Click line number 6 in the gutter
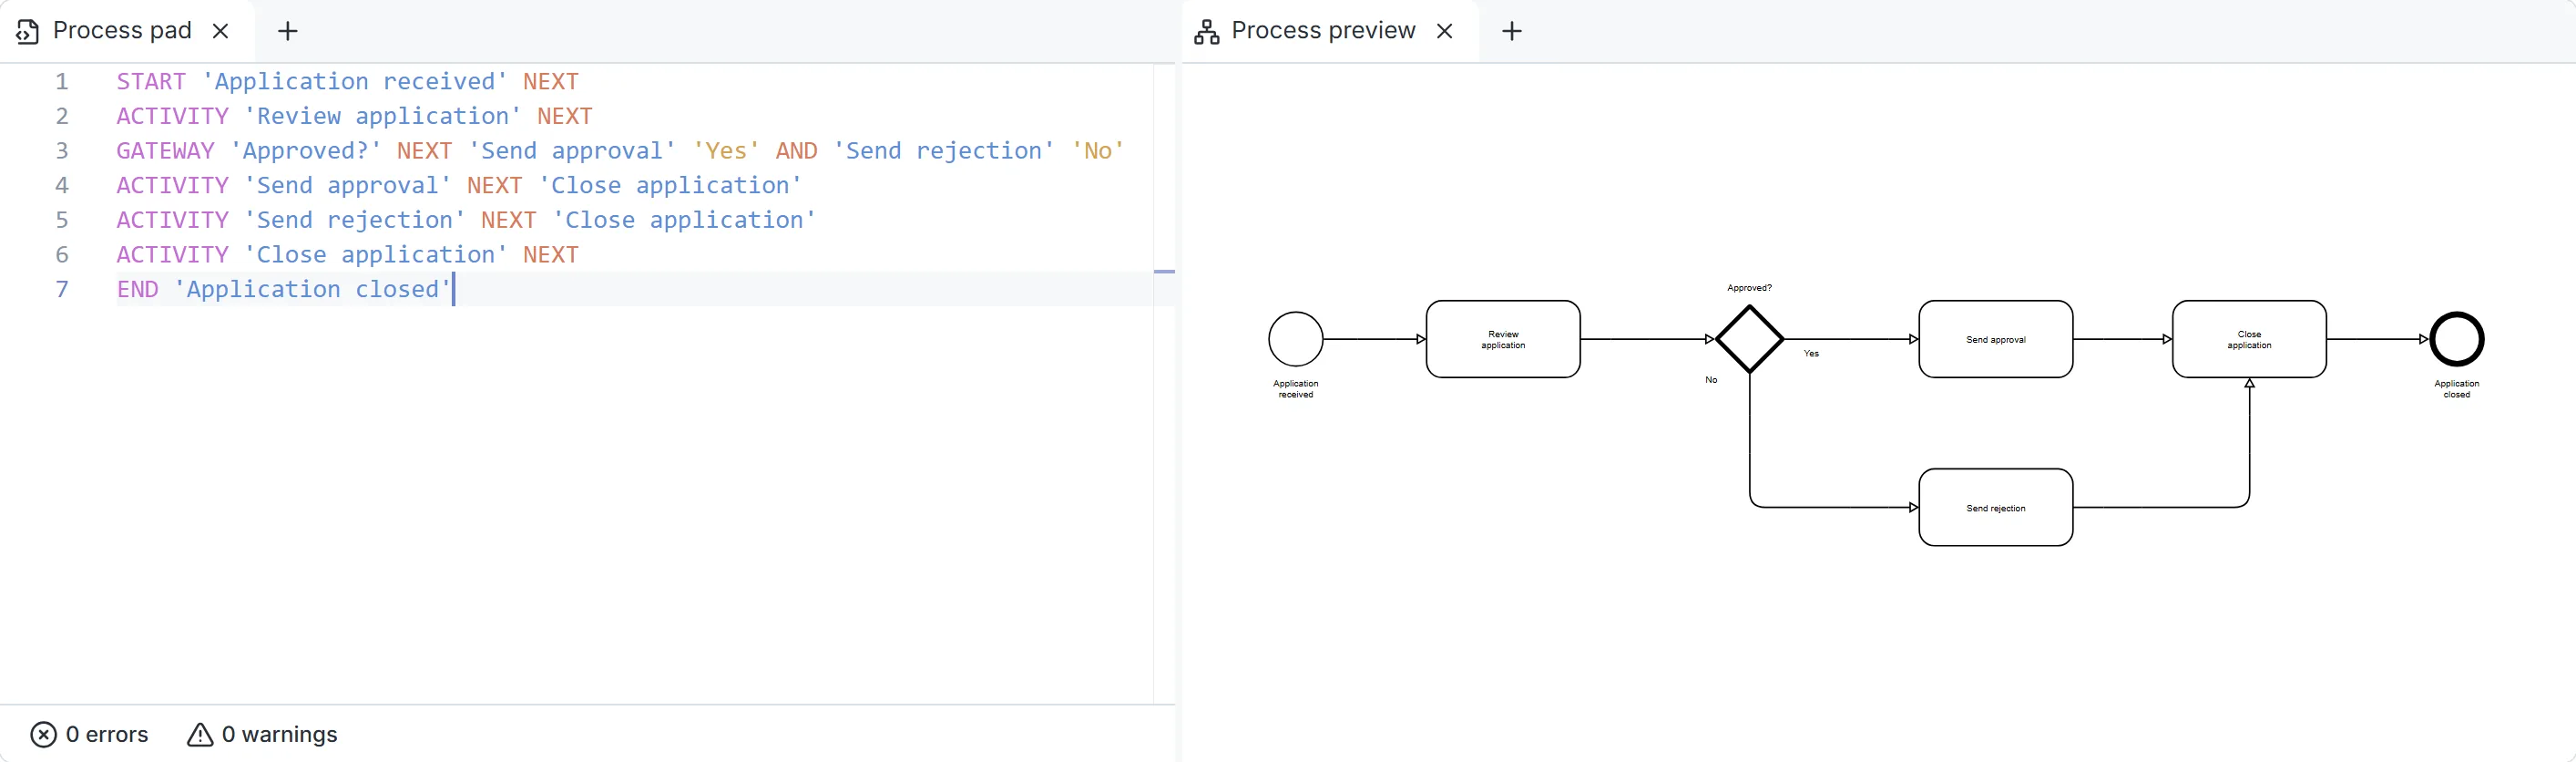2576x762 pixels. pyautogui.click(x=62, y=255)
